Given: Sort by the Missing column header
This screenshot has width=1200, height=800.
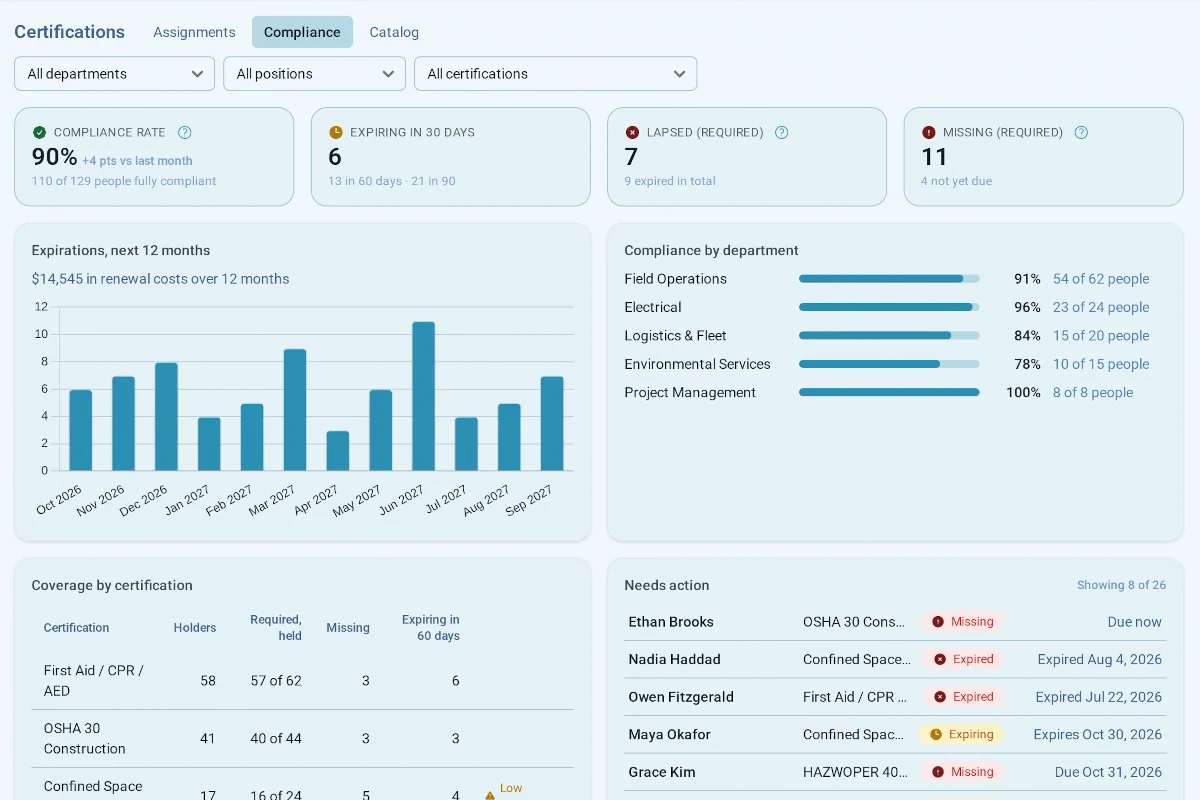Looking at the screenshot, I should [x=348, y=628].
